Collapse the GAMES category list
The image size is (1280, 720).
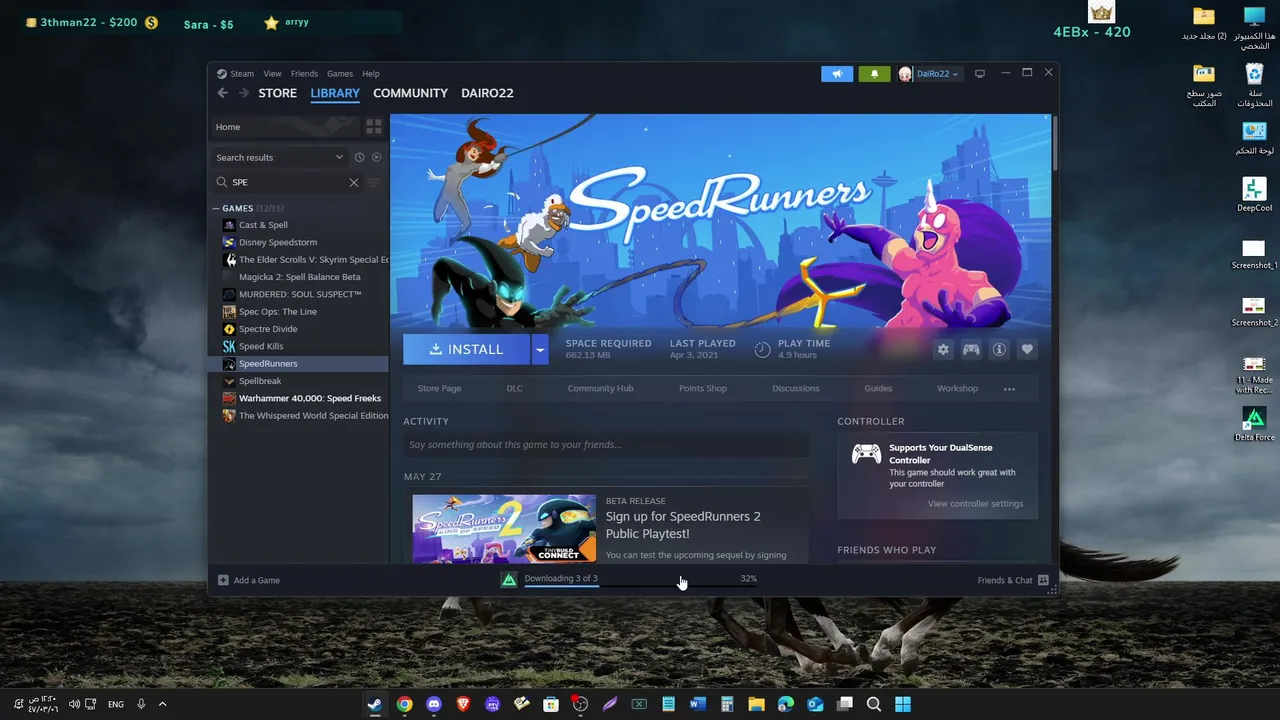click(216, 208)
